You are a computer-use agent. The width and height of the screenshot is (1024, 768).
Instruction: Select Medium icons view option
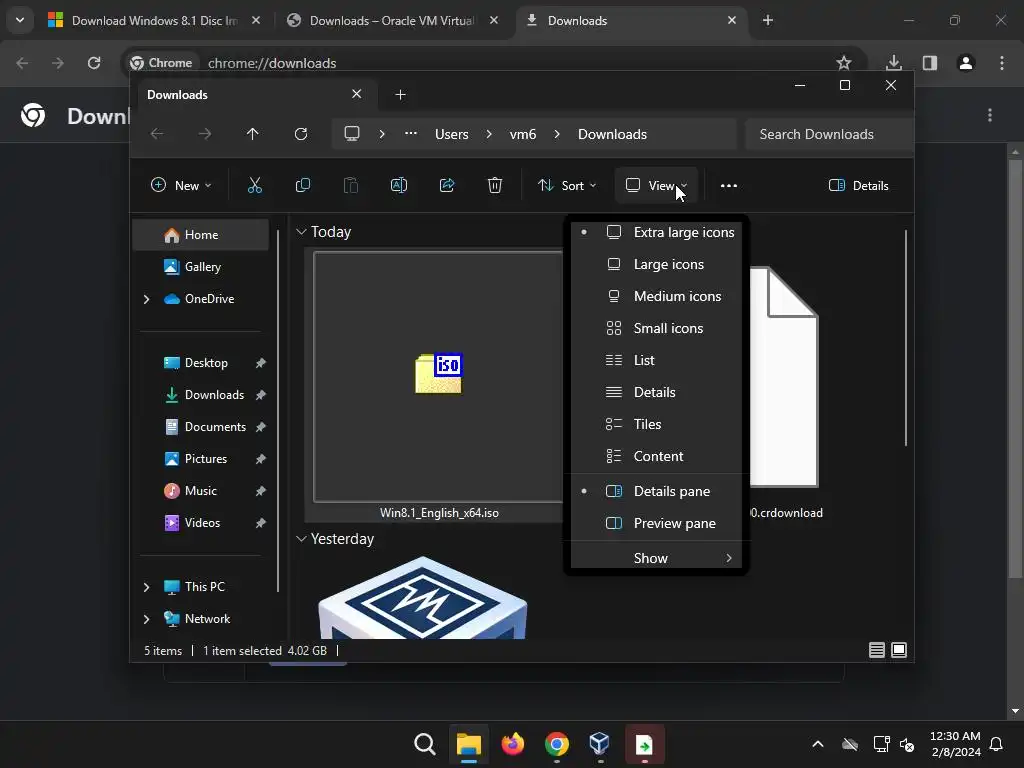coord(656,296)
